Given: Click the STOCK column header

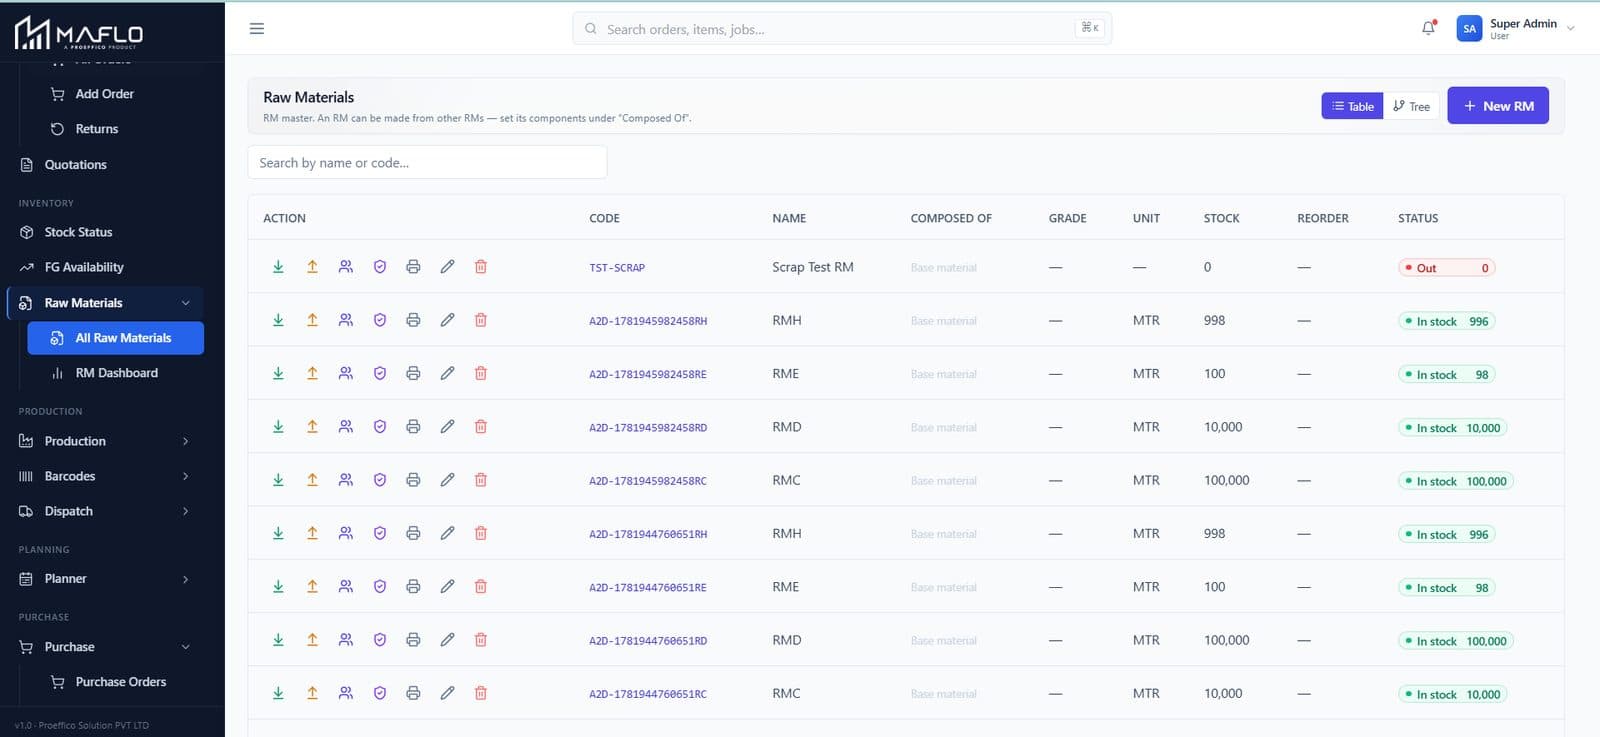Looking at the screenshot, I should click(1221, 218).
